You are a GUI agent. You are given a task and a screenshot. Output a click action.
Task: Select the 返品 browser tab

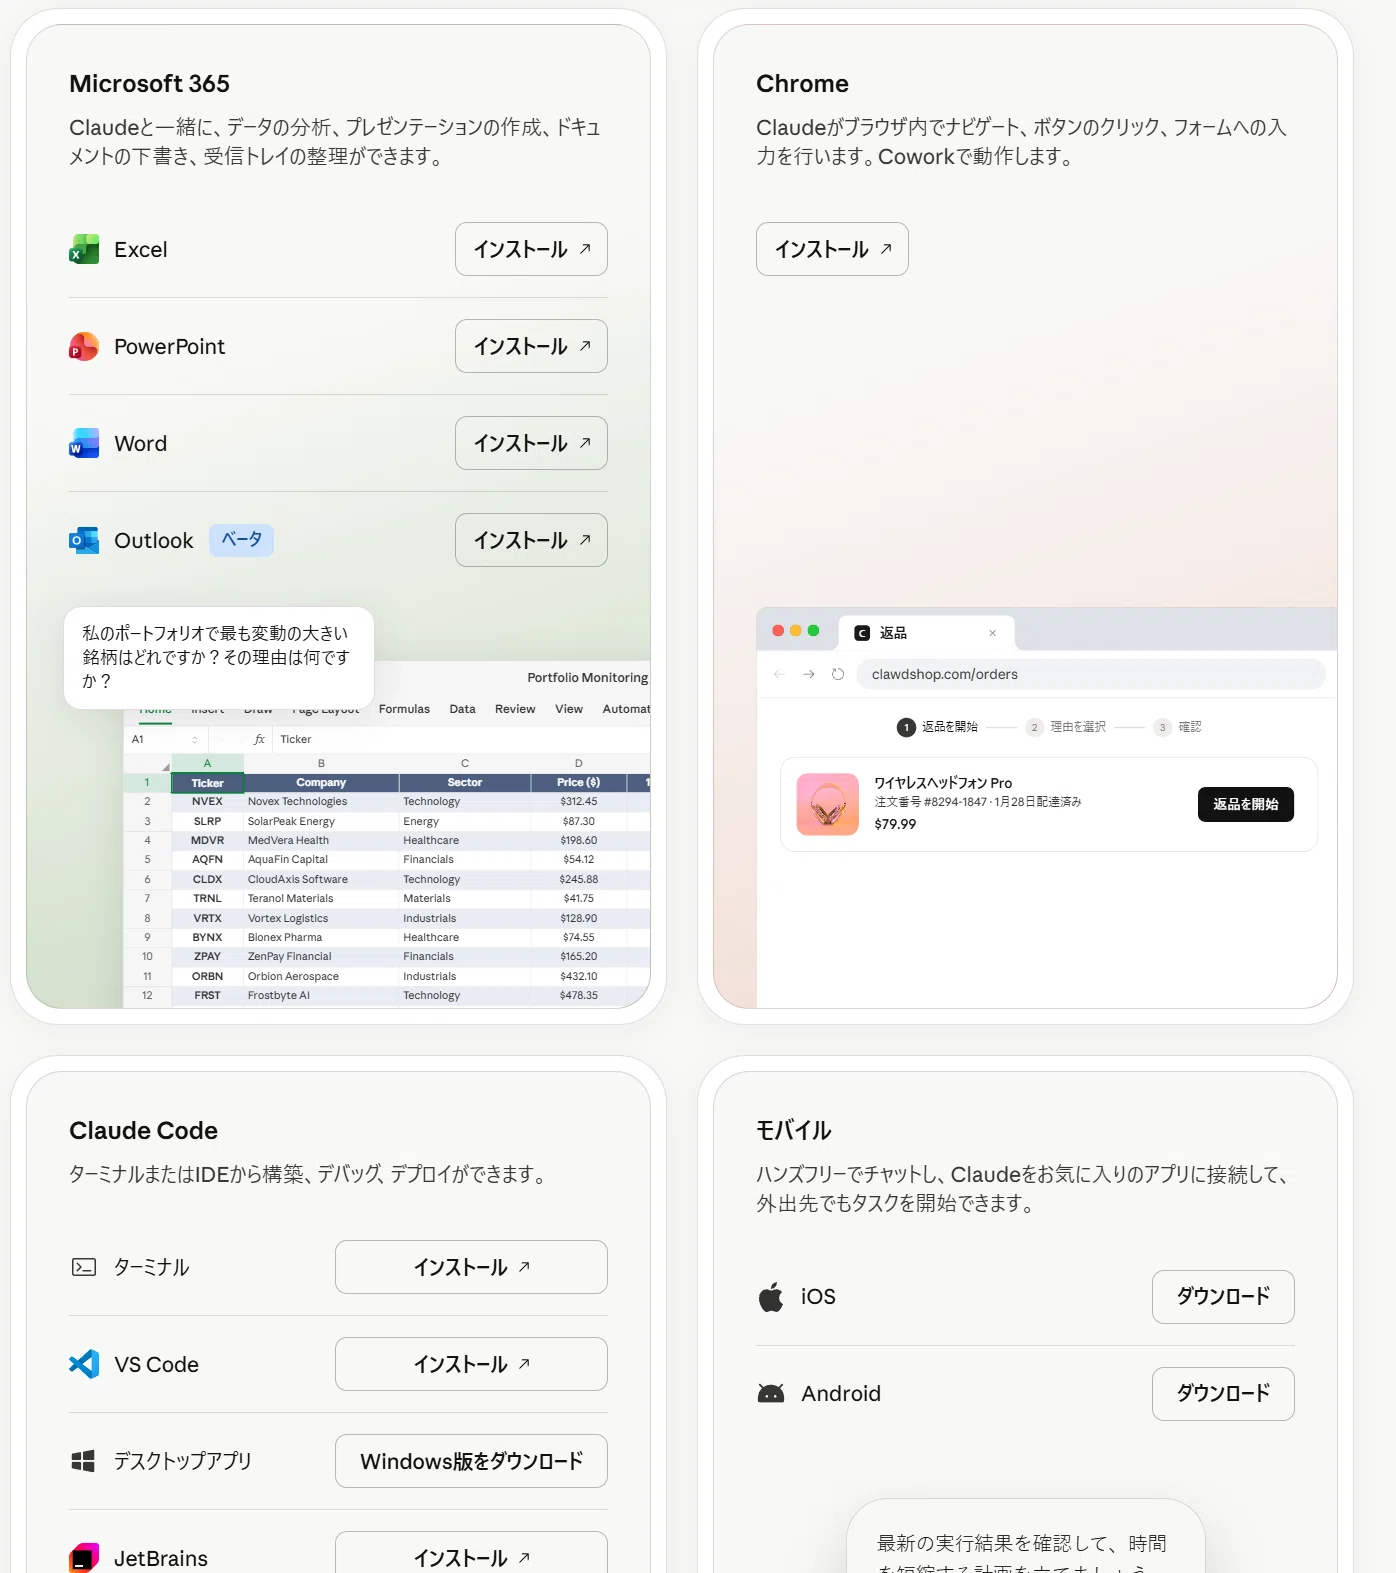click(927, 633)
